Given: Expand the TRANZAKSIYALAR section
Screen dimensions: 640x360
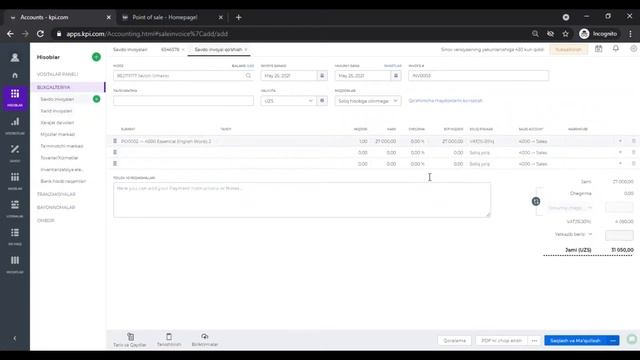Looking at the screenshot, I should tap(56, 194).
